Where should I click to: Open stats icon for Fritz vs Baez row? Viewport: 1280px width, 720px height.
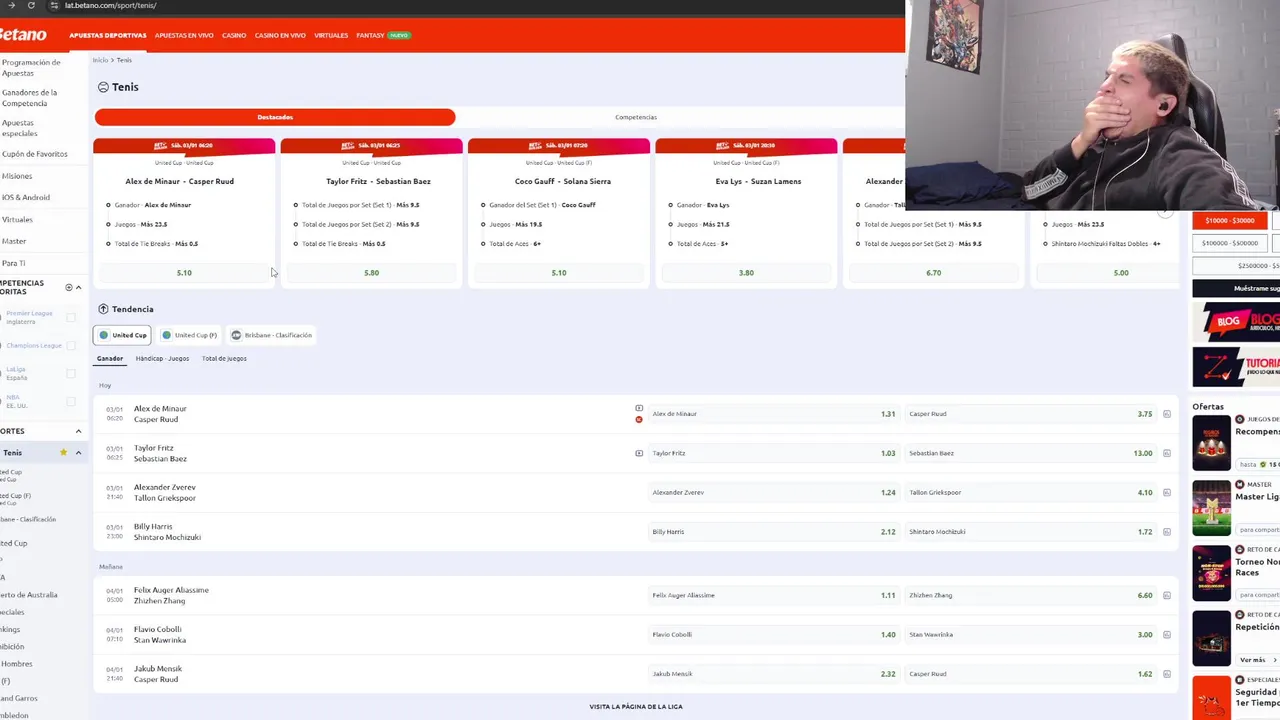[x=1166, y=453]
